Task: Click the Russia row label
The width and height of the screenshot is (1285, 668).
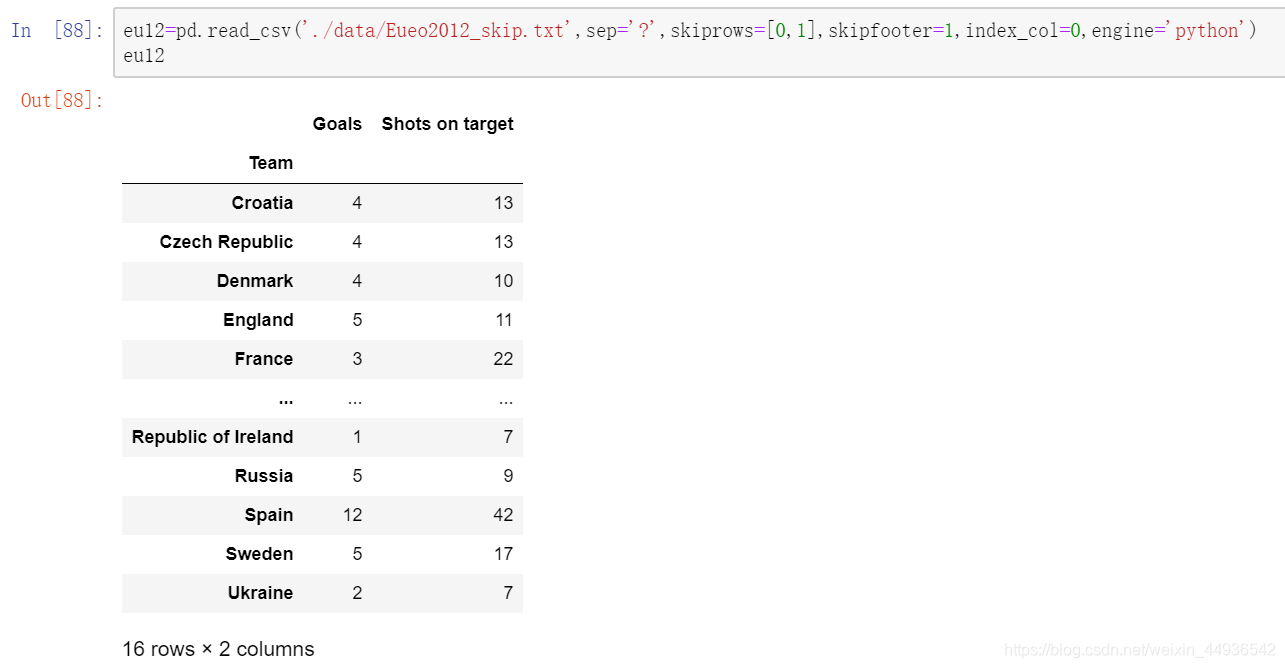Action: click(x=264, y=476)
